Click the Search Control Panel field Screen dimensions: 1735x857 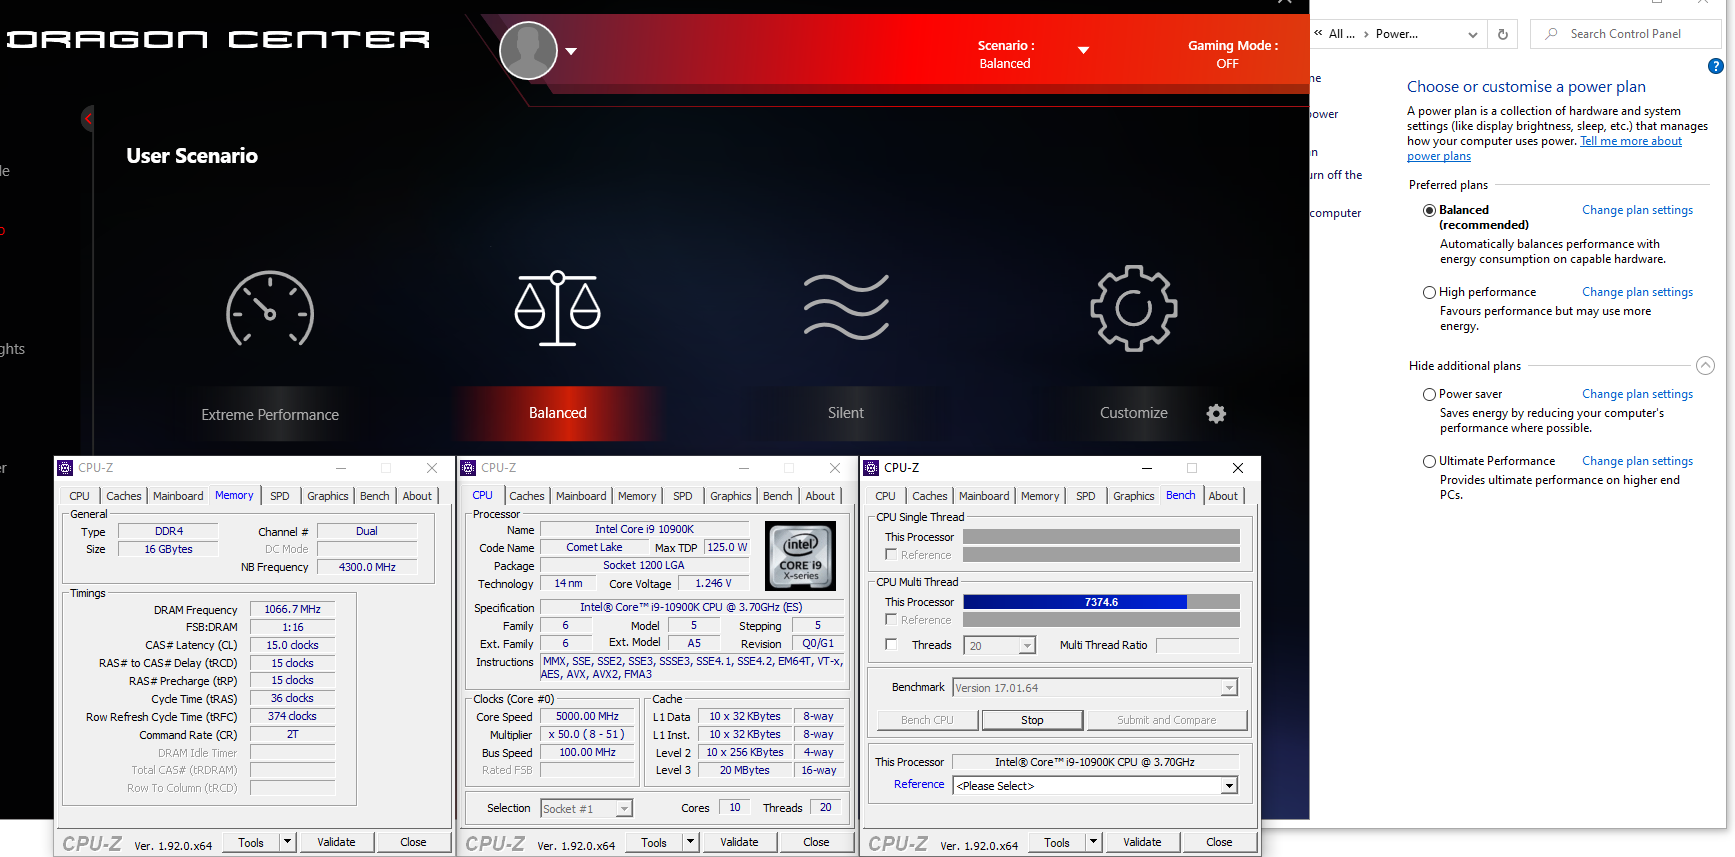[1626, 34]
